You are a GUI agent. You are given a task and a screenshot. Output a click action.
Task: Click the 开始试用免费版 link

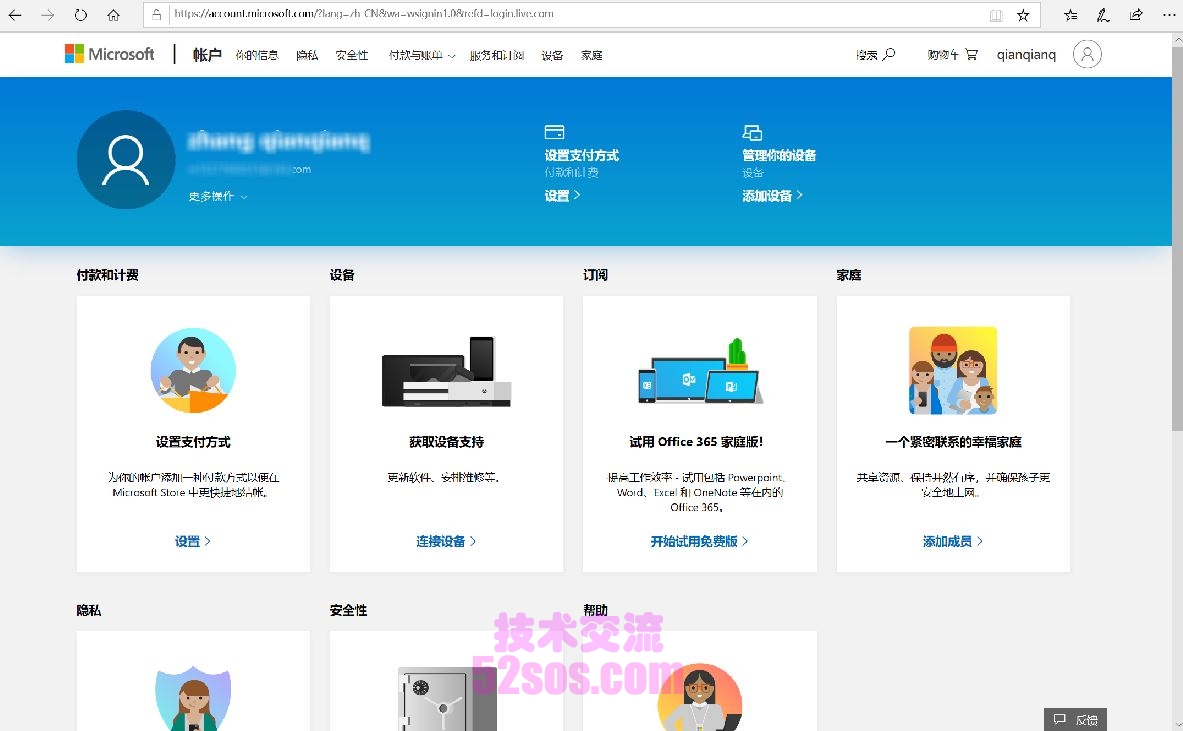(x=699, y=541)
